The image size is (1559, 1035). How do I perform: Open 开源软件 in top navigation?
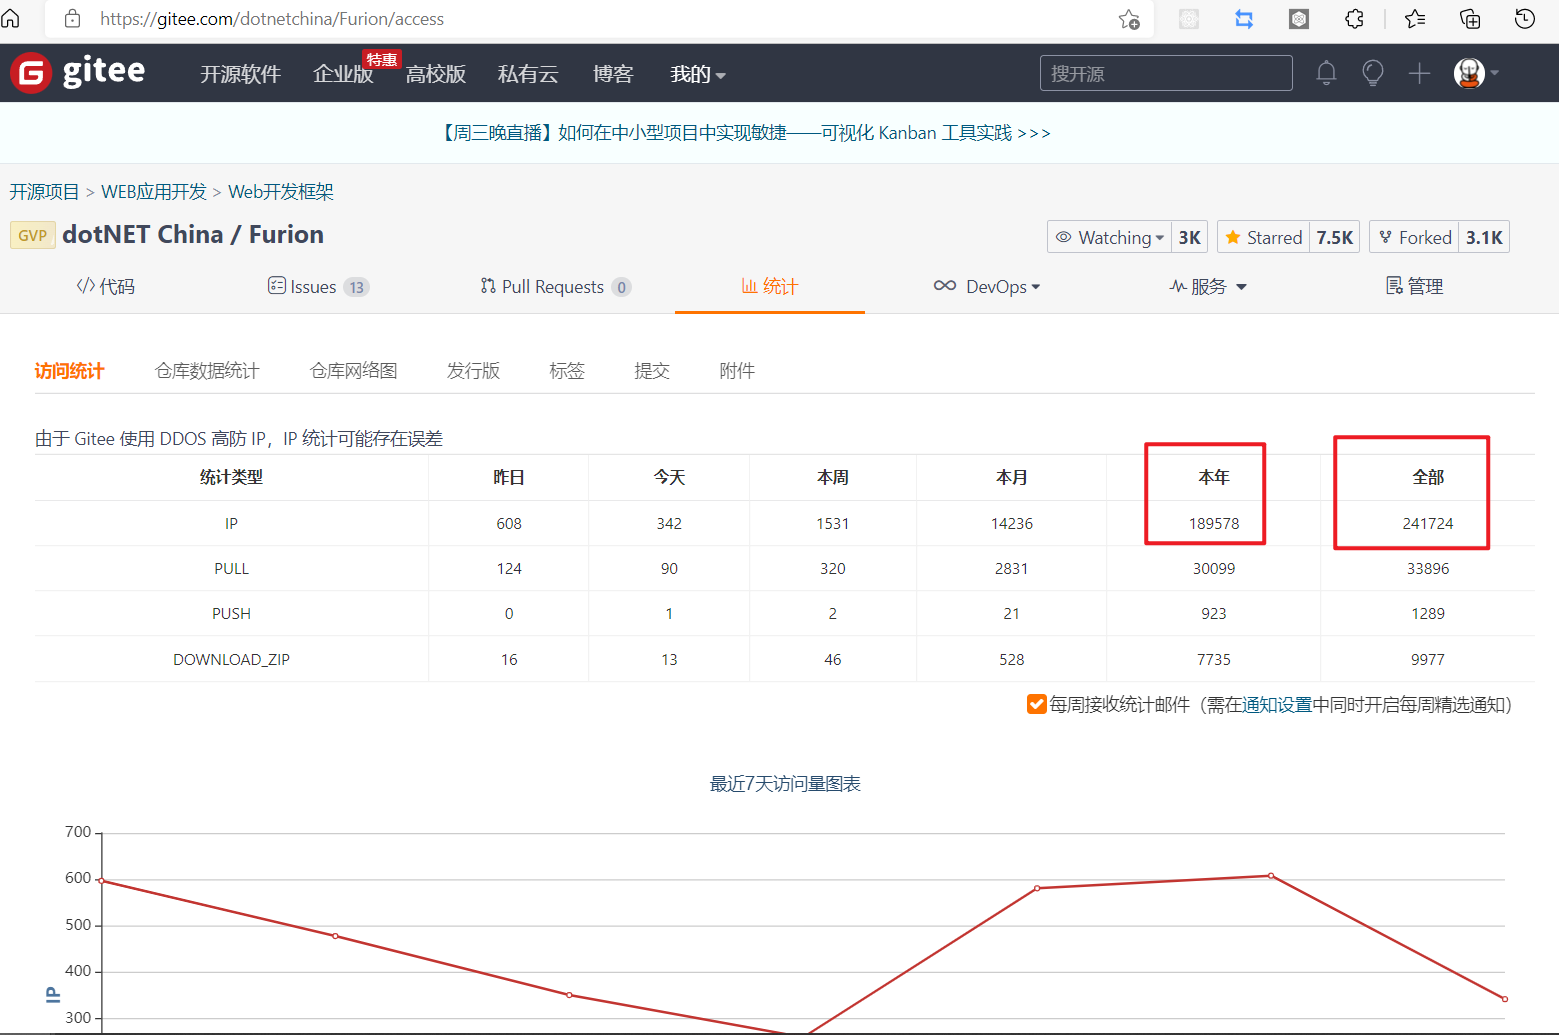click(x=240, y=74)
